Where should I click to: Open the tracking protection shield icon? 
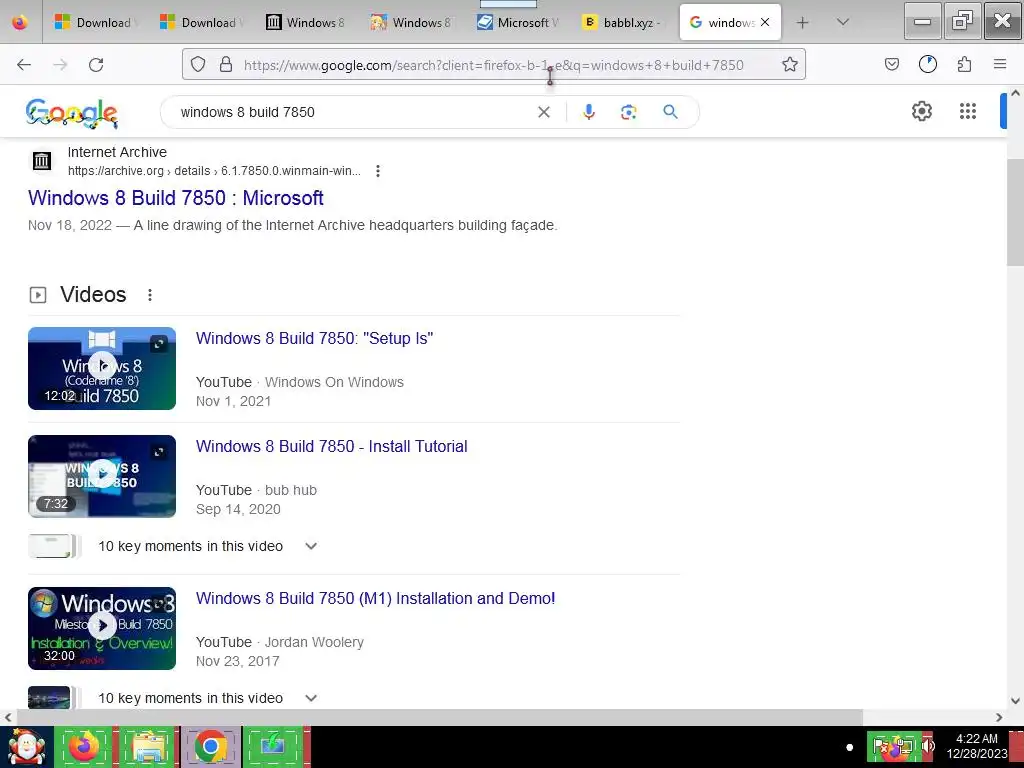(198, 65)
